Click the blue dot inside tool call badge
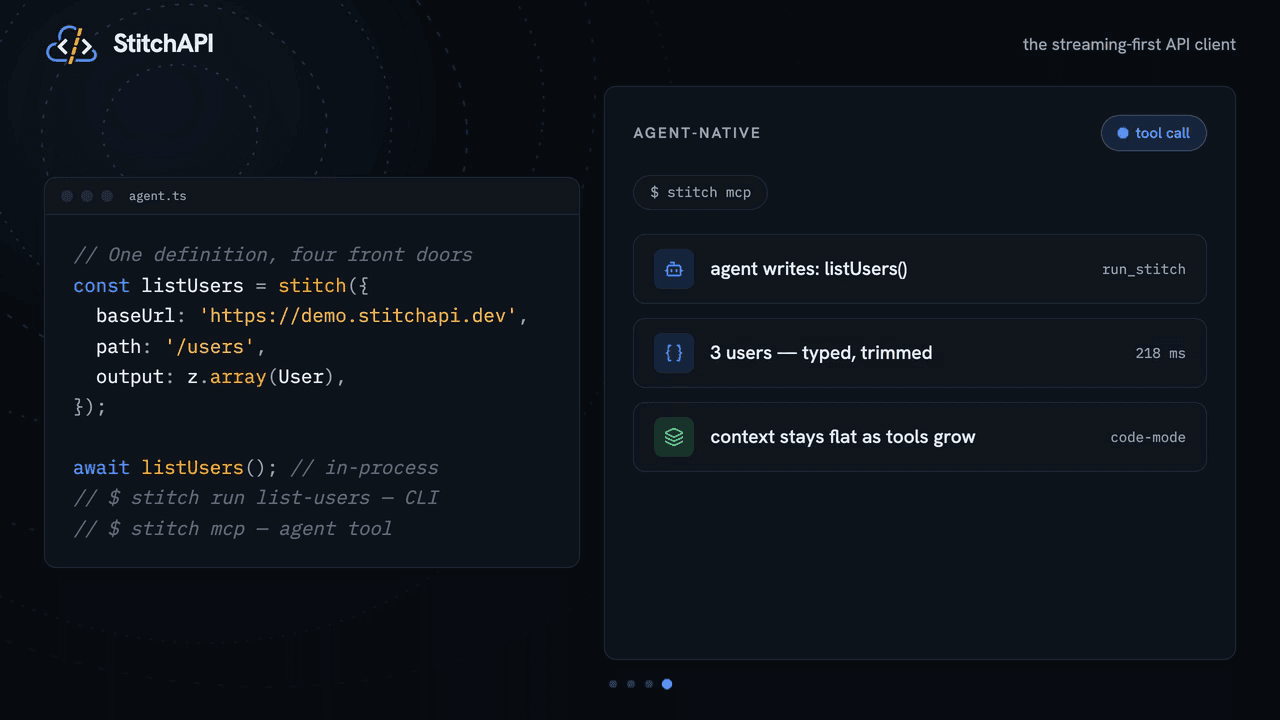The image size is (1280, 720). (x=1123, y=133)
